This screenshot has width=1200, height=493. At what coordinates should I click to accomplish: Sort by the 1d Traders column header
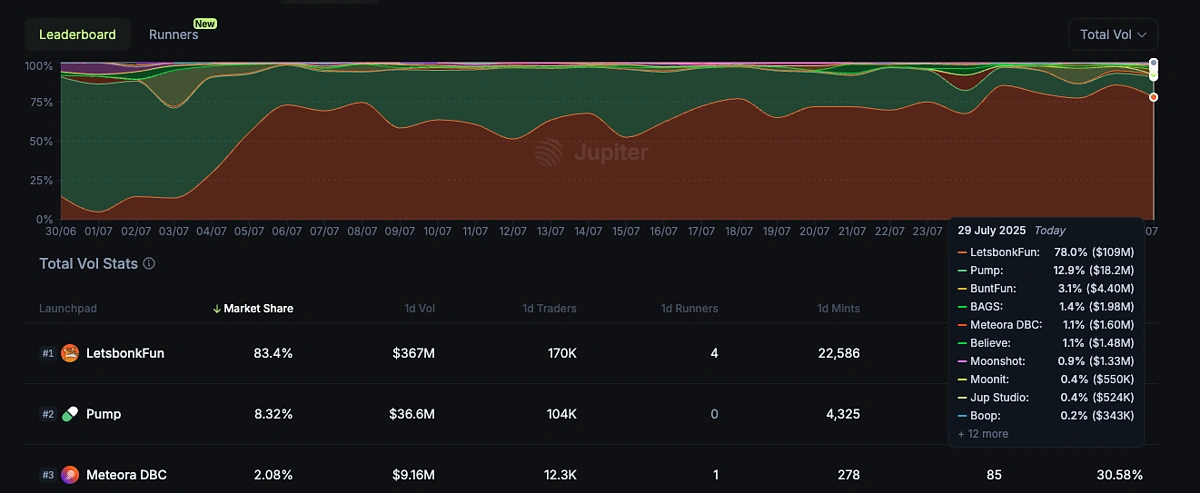click(x=549, y=309)
